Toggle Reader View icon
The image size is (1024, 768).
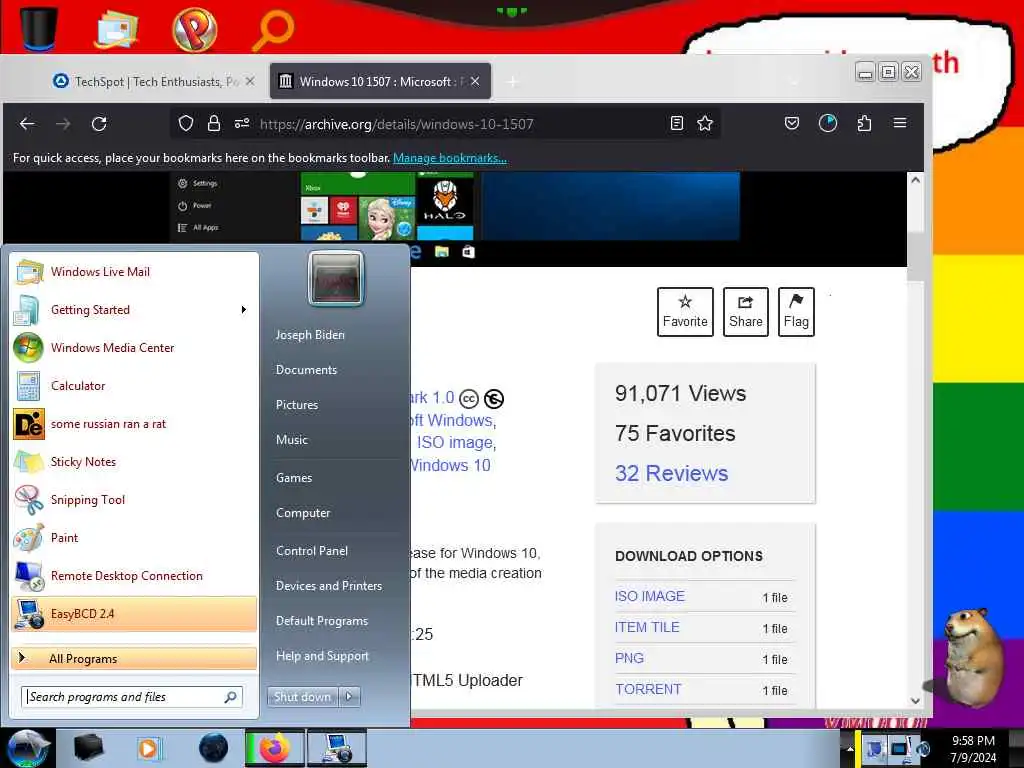pos(677,123)
